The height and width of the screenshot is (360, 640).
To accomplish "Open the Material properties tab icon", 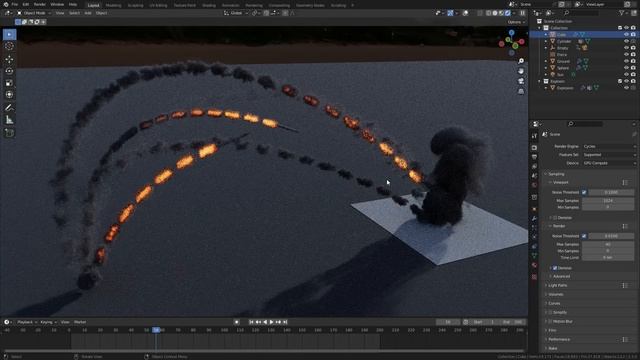I will coord(534,265).
